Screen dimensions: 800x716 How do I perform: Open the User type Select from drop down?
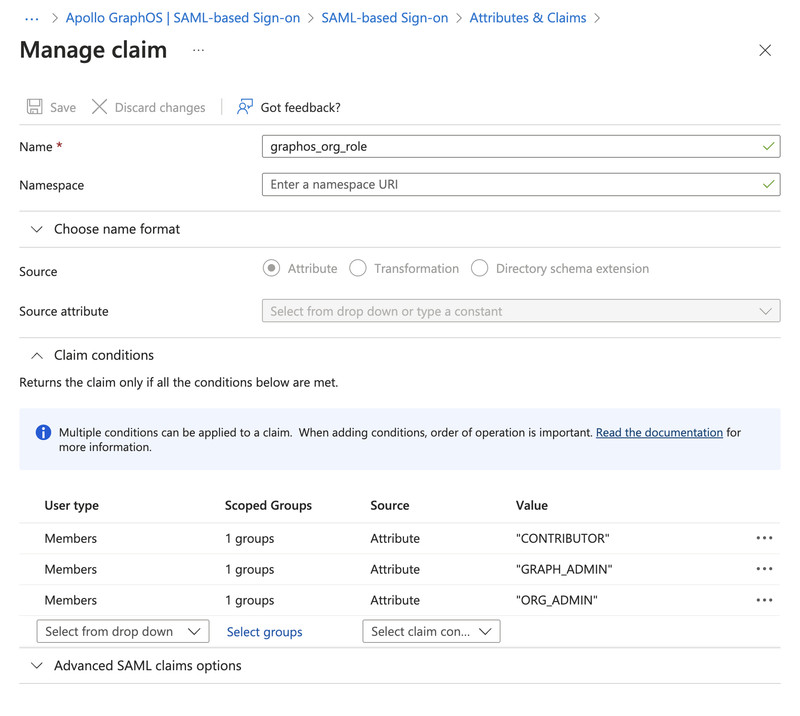(x=123, y=631)
